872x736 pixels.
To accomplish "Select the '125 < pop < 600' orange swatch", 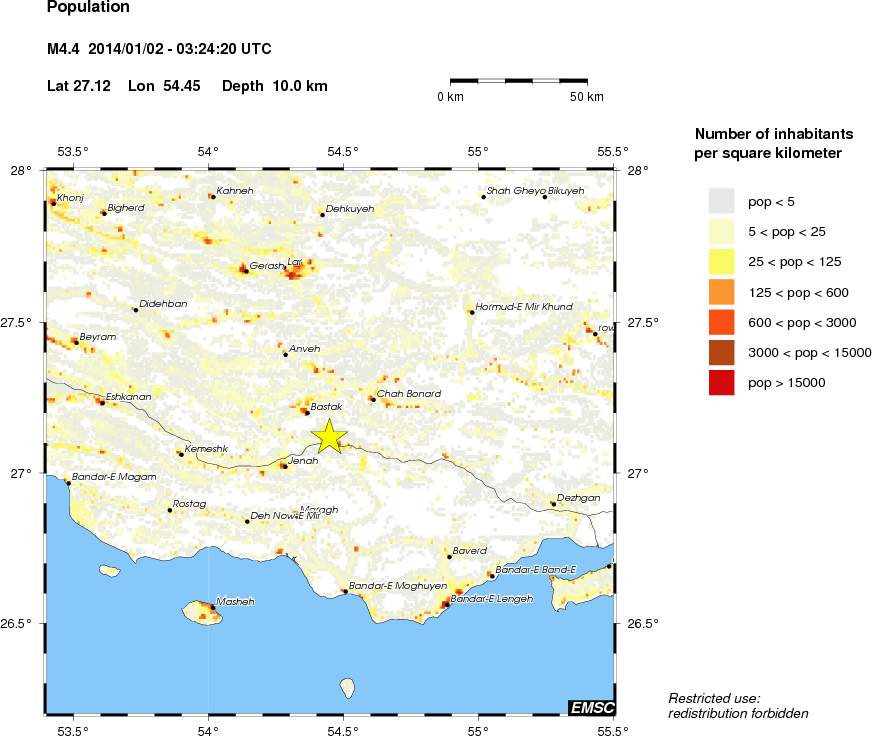I will (721, 291).
